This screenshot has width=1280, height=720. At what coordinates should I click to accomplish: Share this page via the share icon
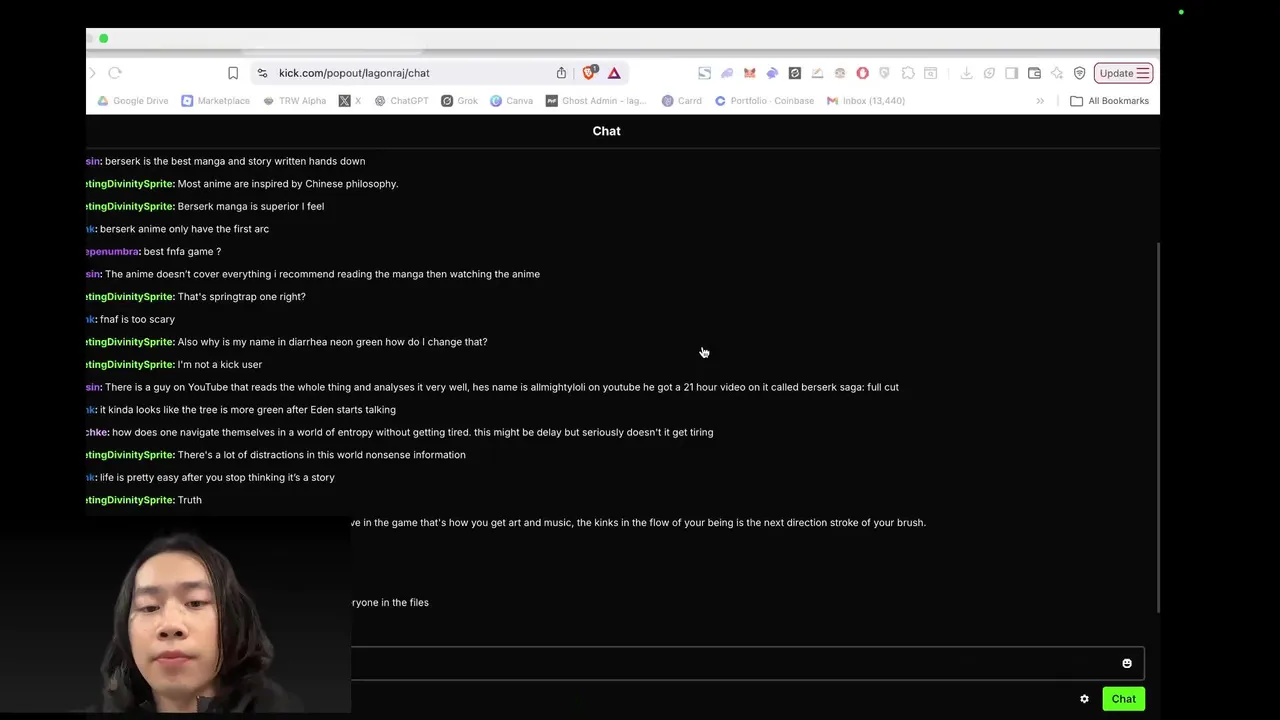[561, 73]
